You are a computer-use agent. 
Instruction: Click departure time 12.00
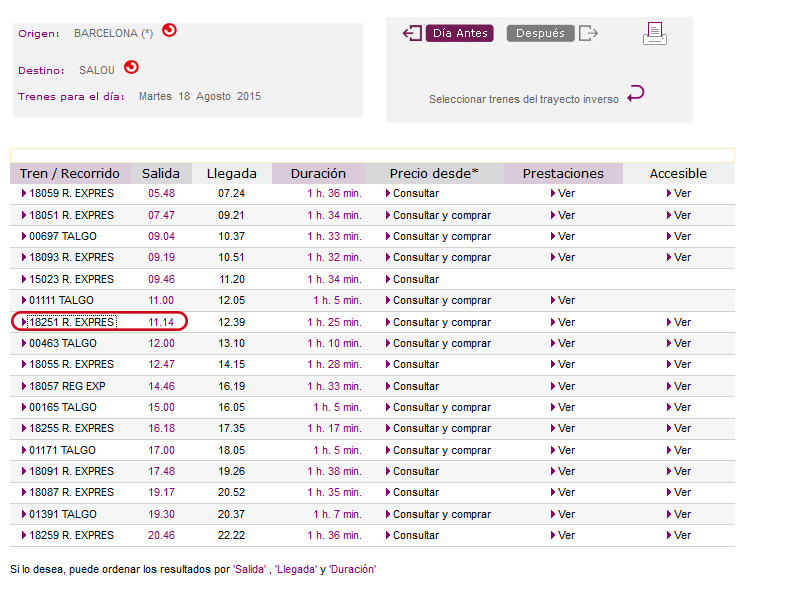click(162, 344)
